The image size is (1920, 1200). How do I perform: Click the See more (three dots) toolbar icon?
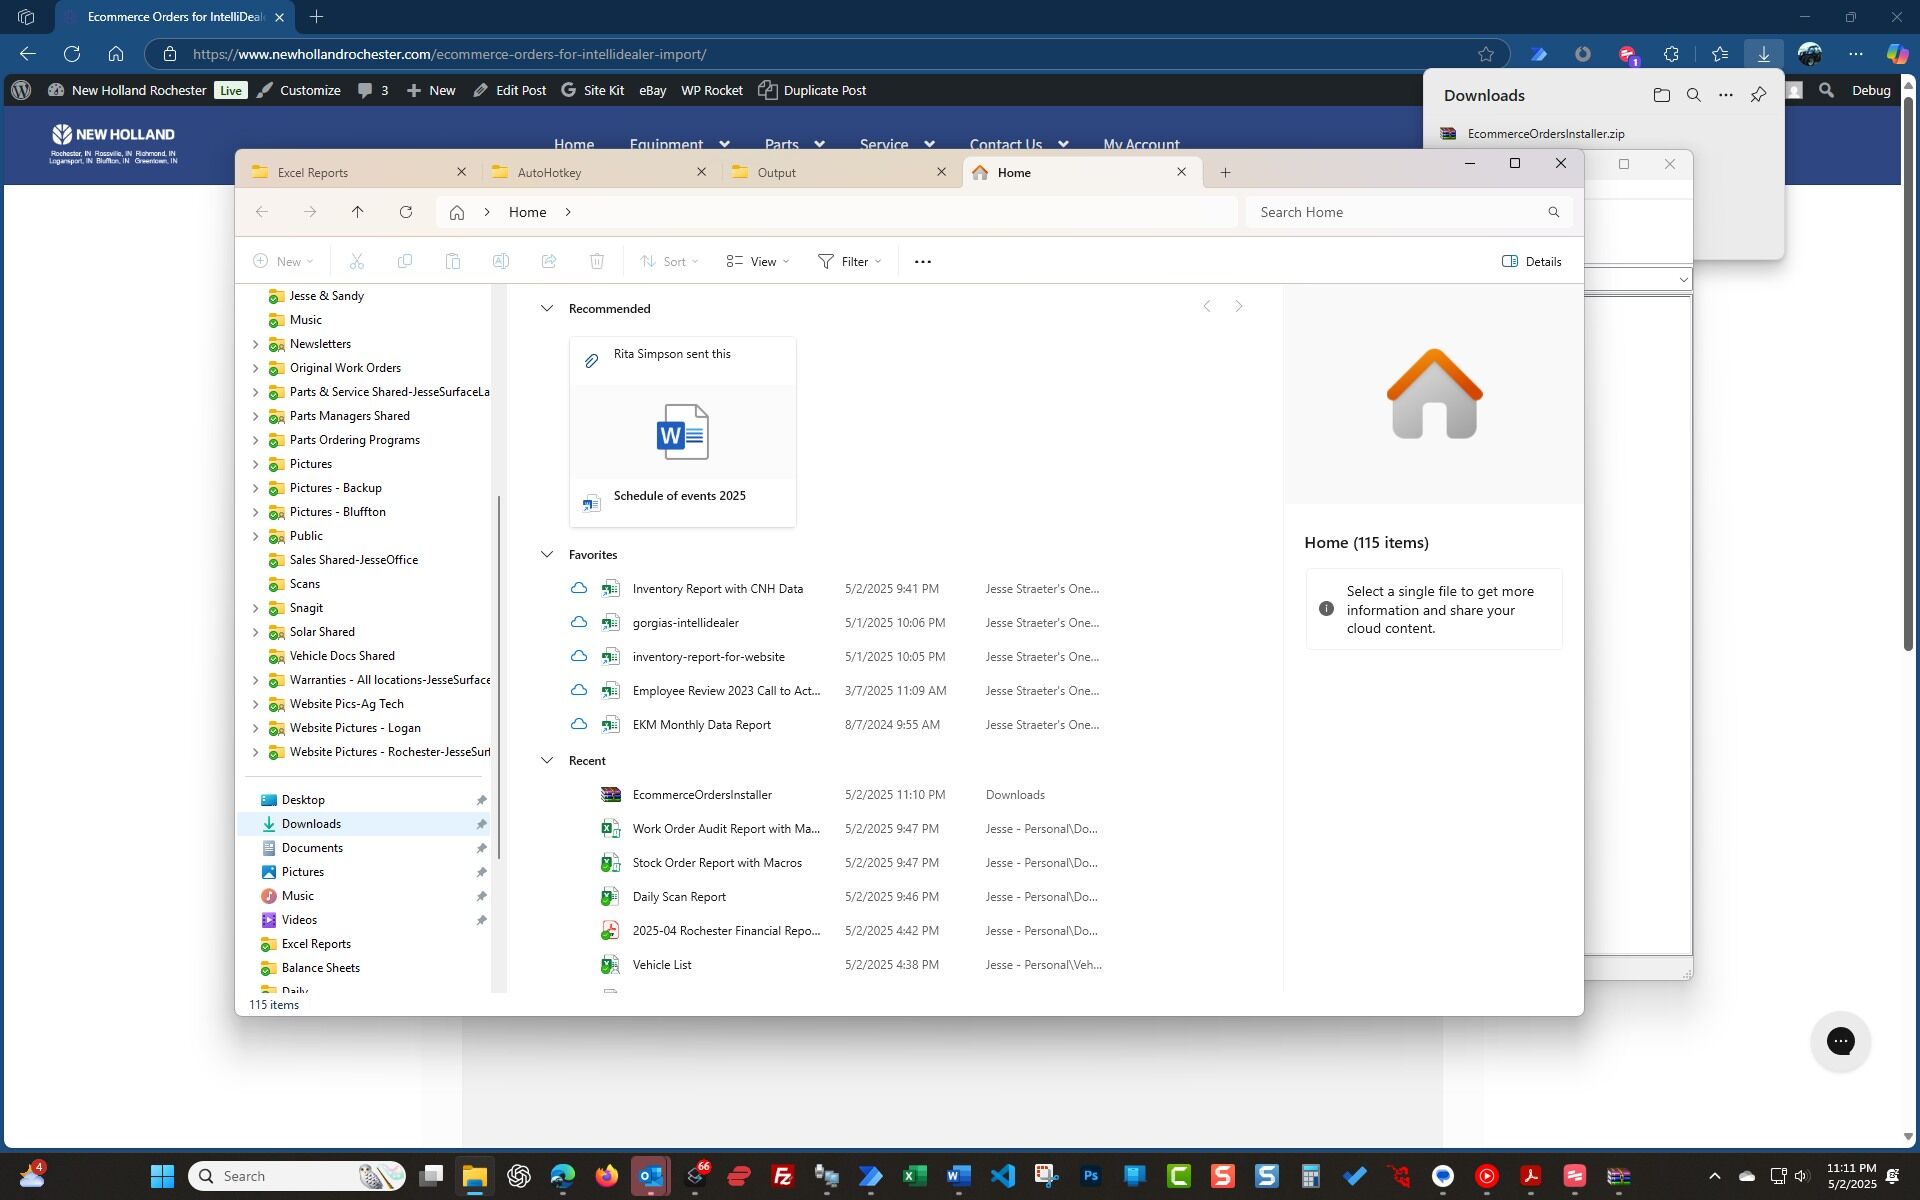pos(922,262)
